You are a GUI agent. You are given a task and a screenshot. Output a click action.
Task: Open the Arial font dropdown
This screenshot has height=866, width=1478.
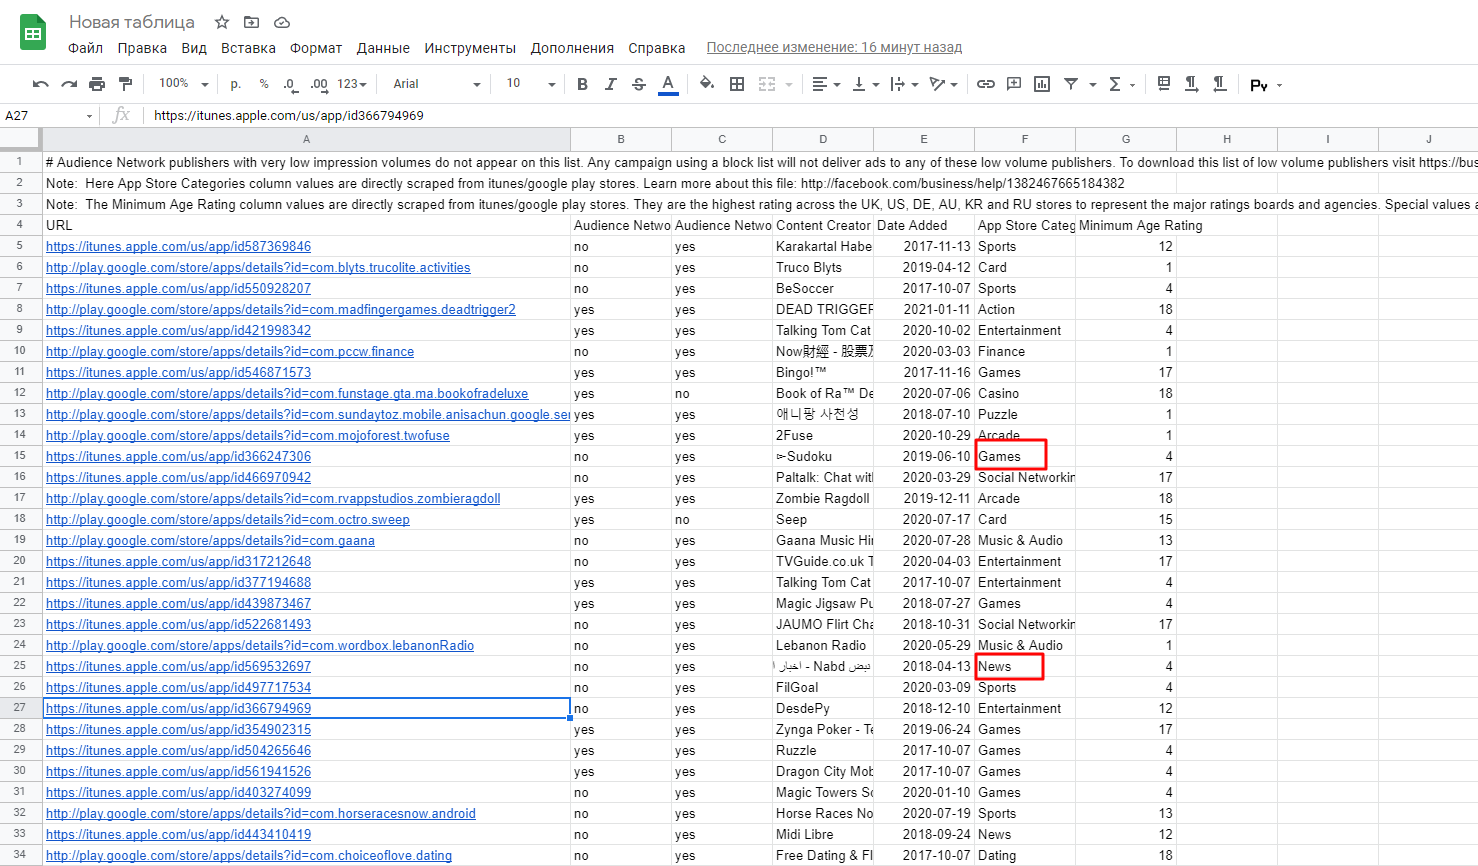436,84
